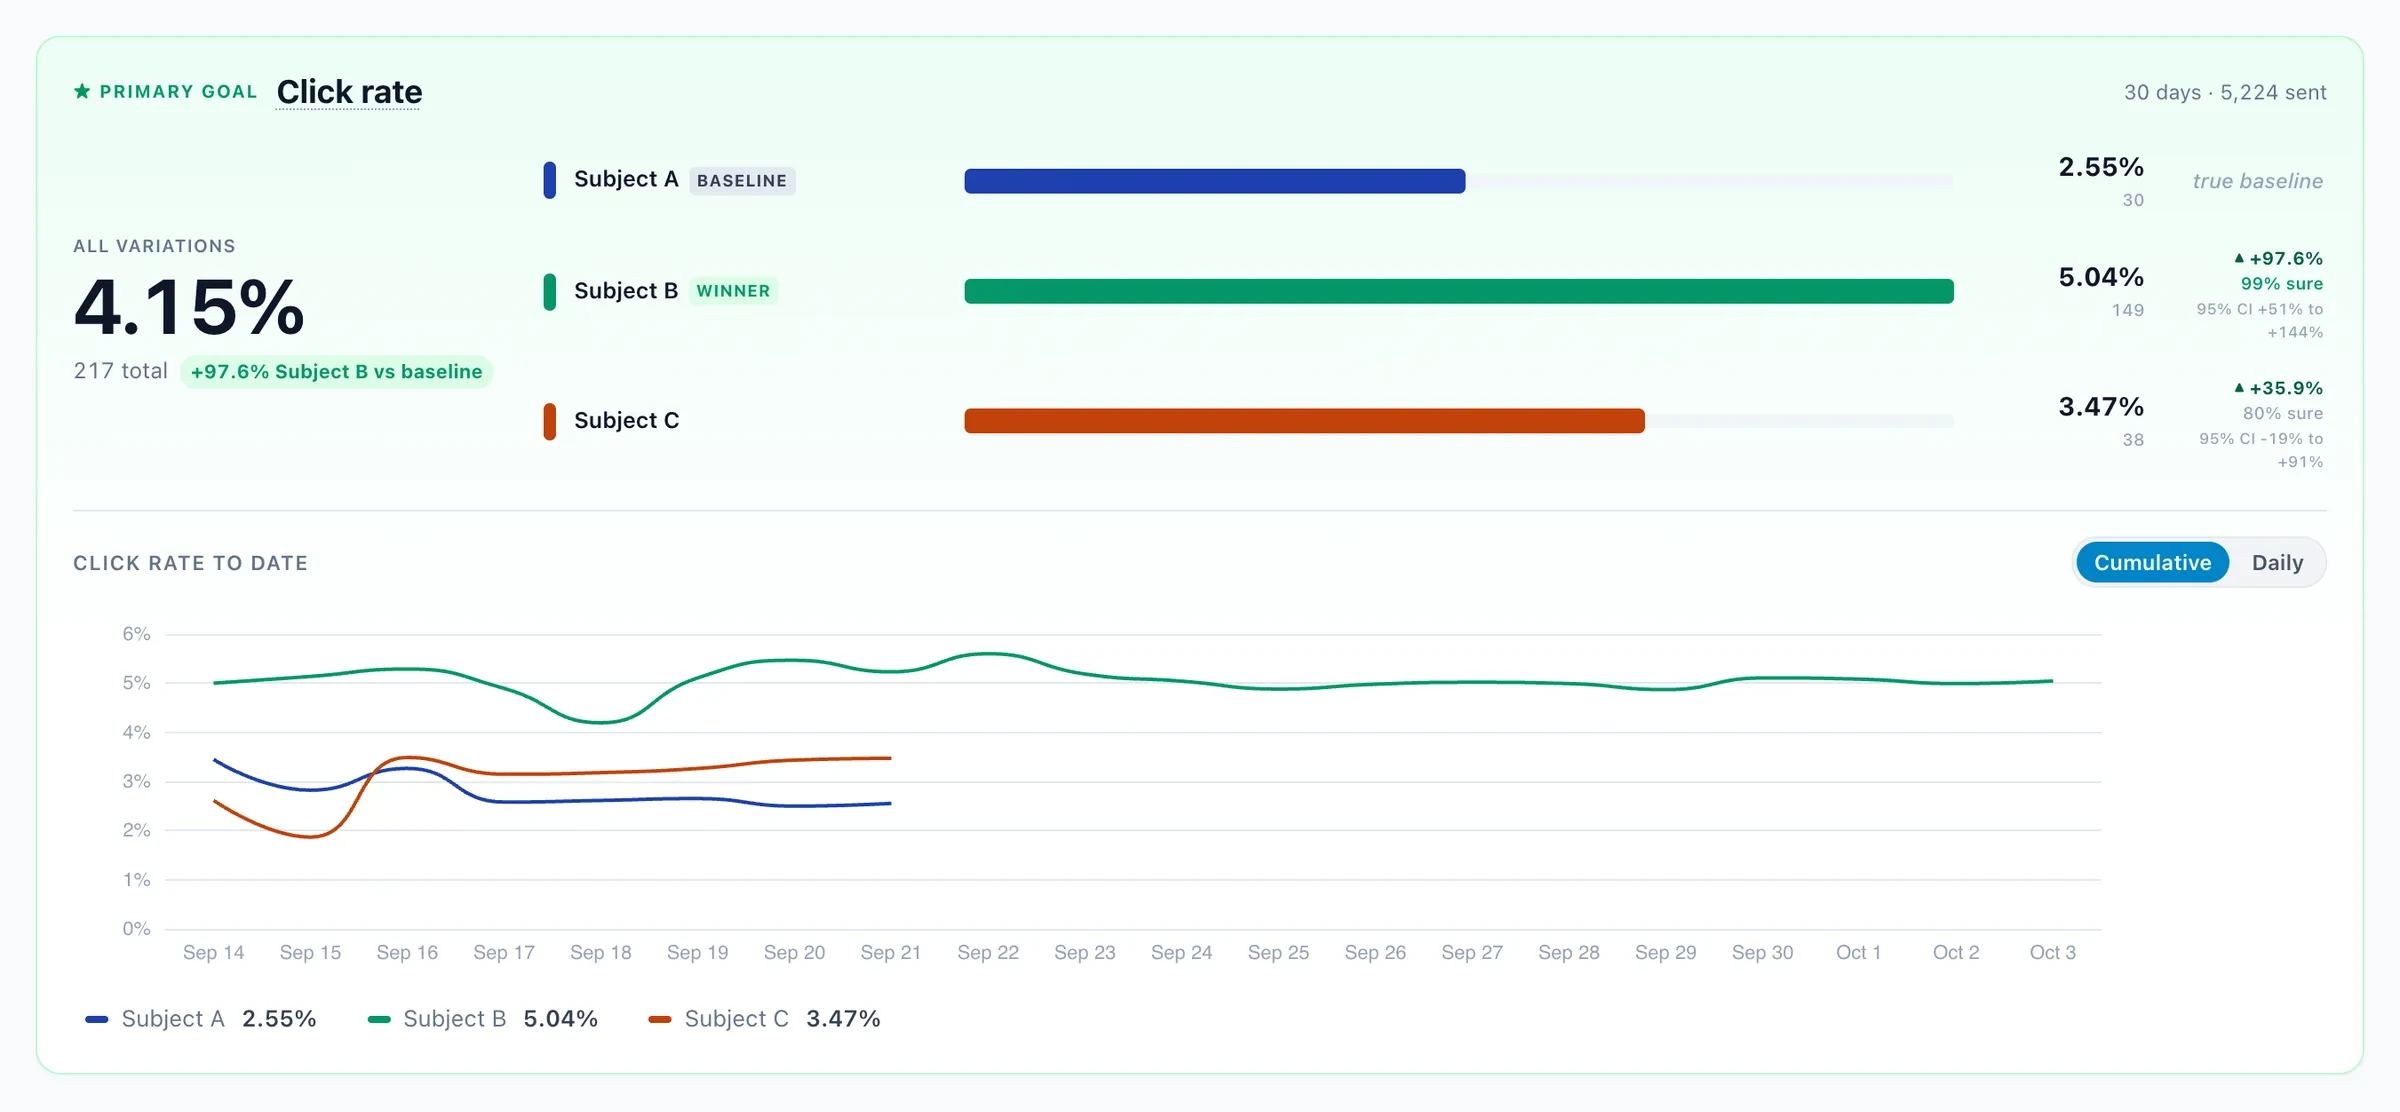Click the primary goal star icon
2400x1112 pixels.
[82, 92]
